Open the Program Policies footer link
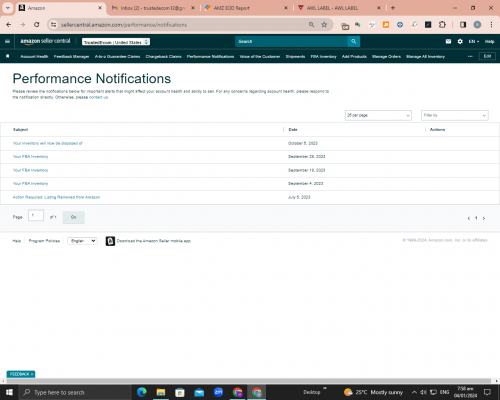 tap(44, 241)
